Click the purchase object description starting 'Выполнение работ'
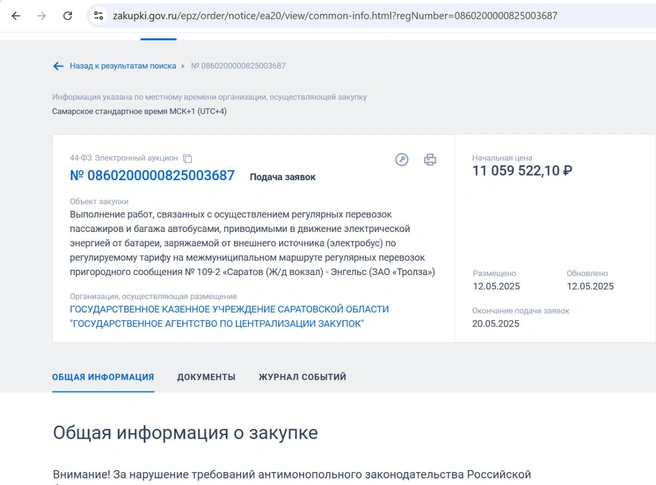The height and width of the screenshot is (485, 656). click(252, 243)
